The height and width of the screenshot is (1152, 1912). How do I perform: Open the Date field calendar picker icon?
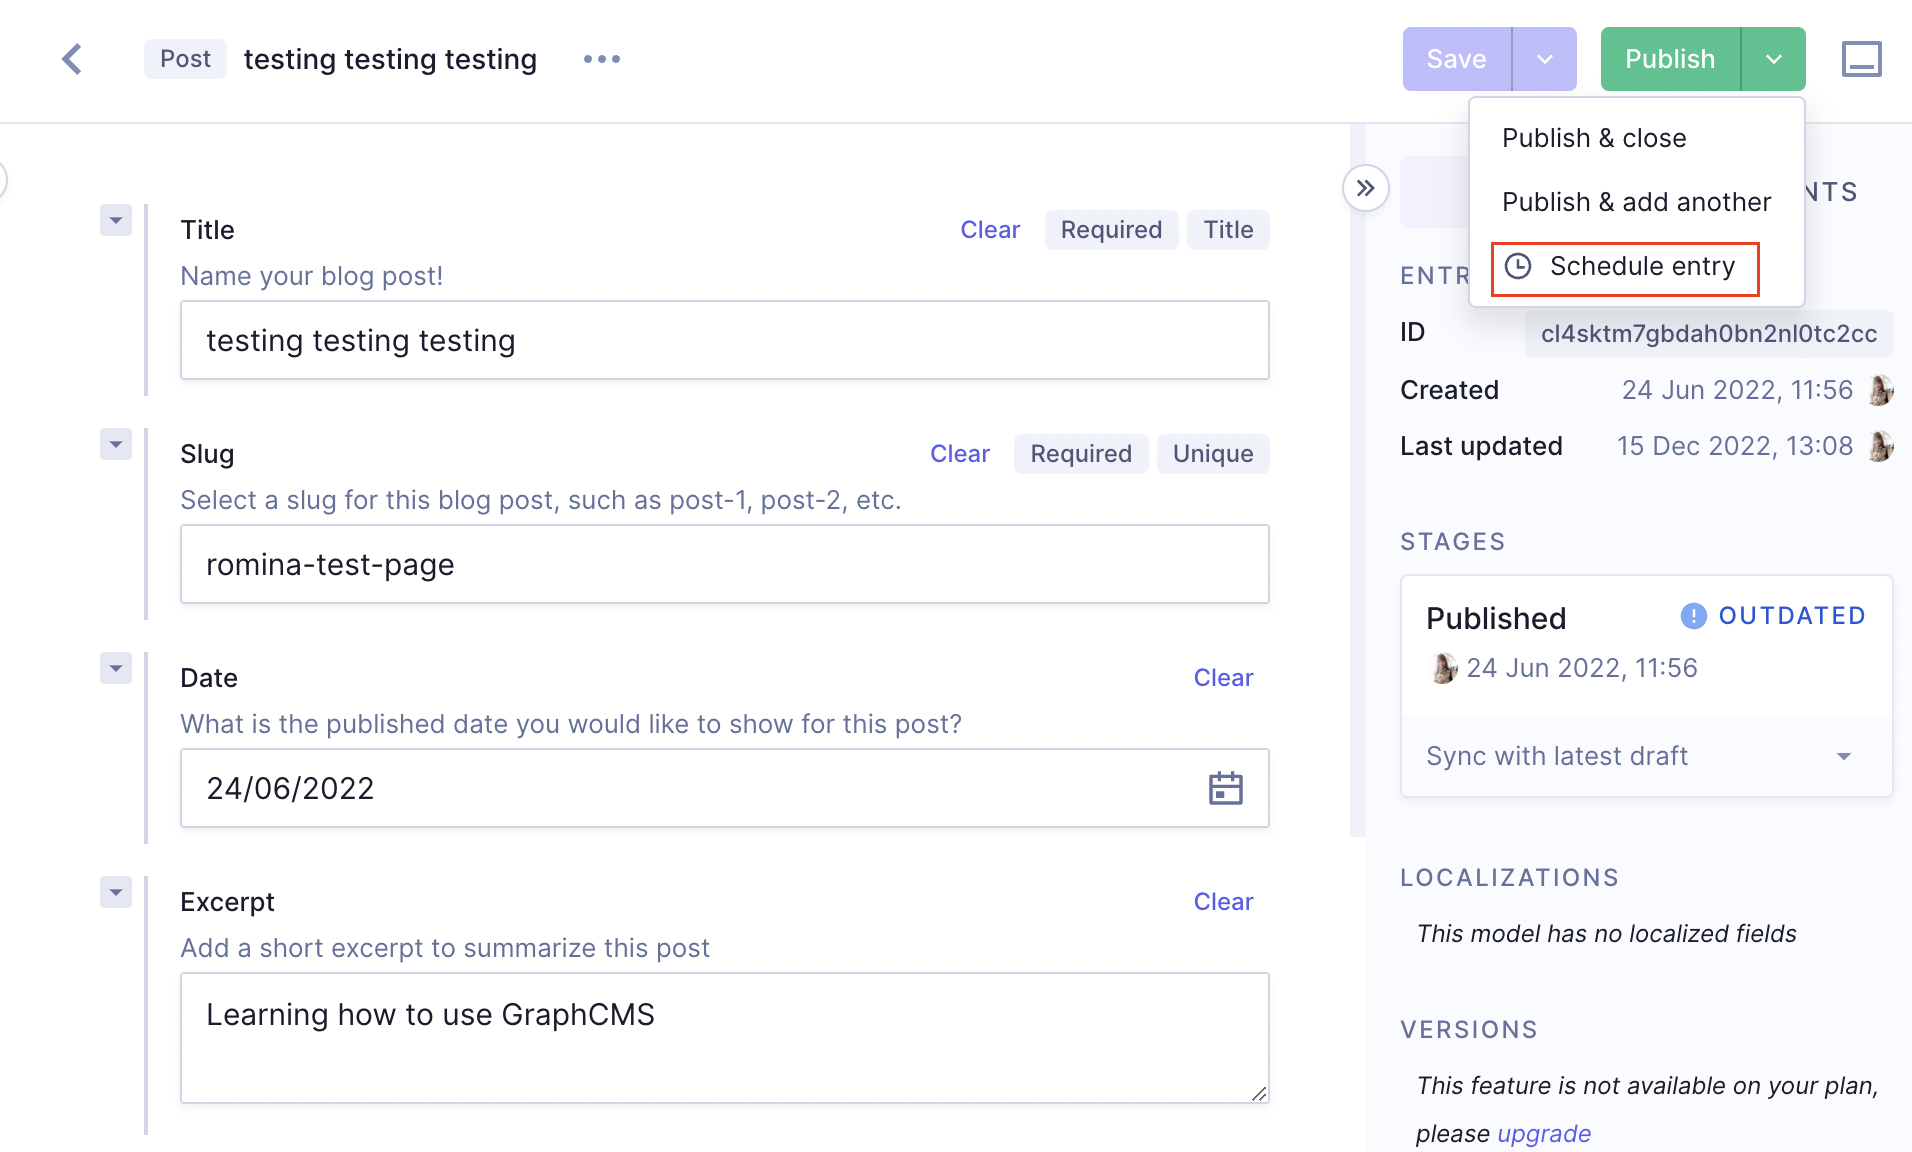point(1225,788)
